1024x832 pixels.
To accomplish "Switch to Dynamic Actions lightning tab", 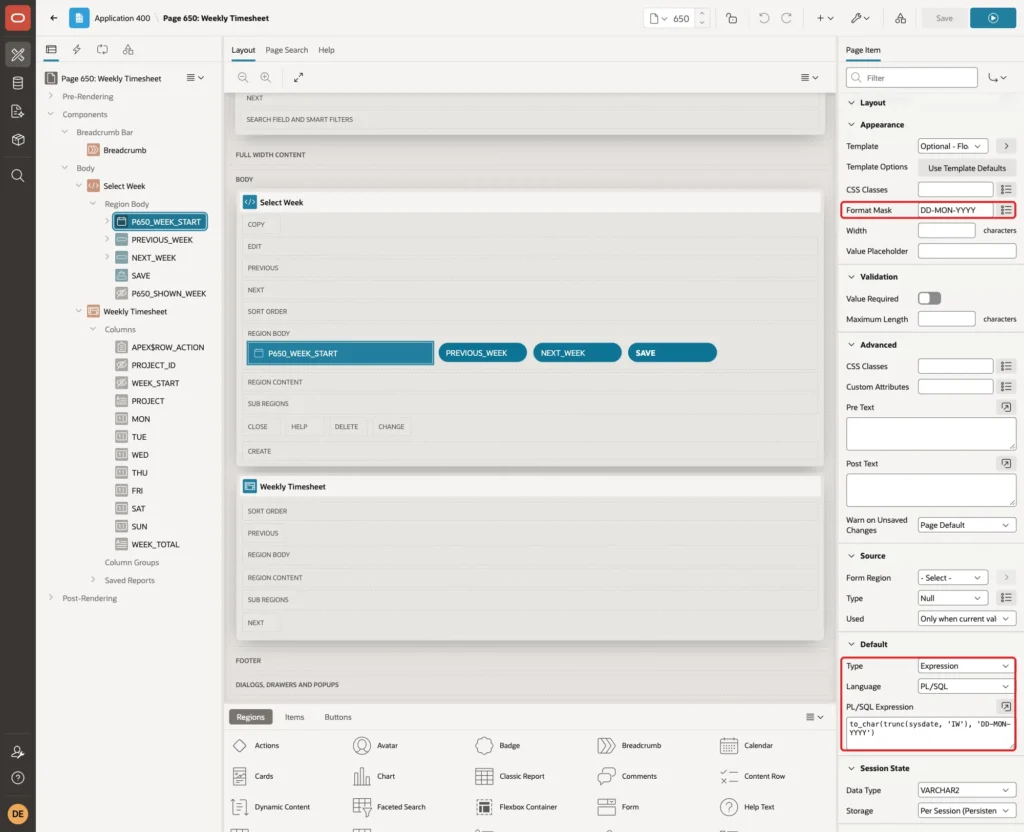I will pyautogui.click(x=76, y=50).
